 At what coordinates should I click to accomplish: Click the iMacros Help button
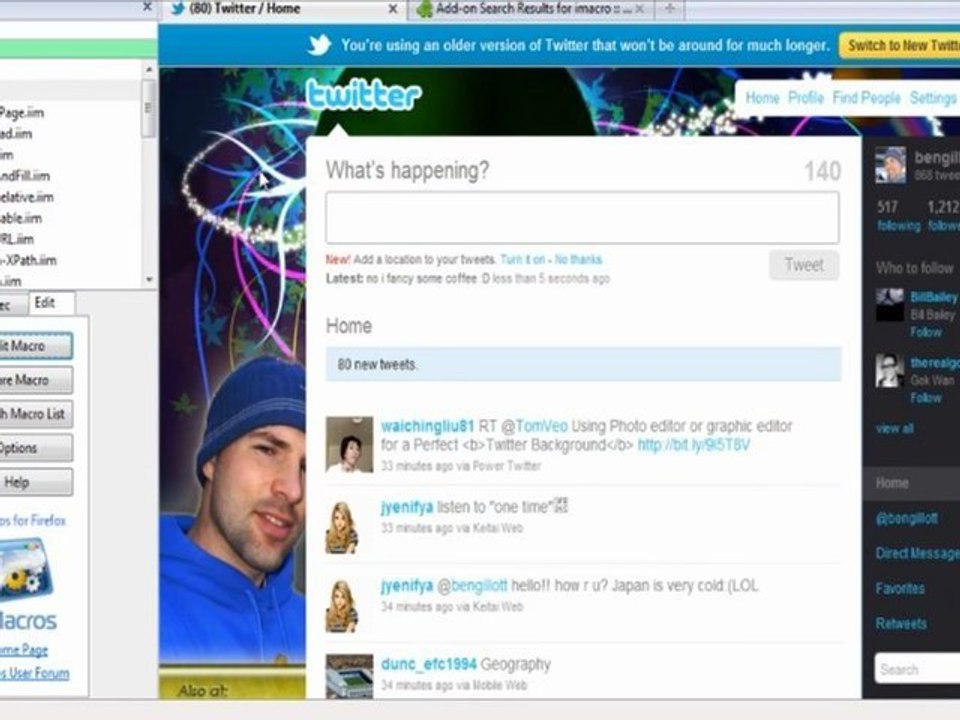tap(36, 482)
